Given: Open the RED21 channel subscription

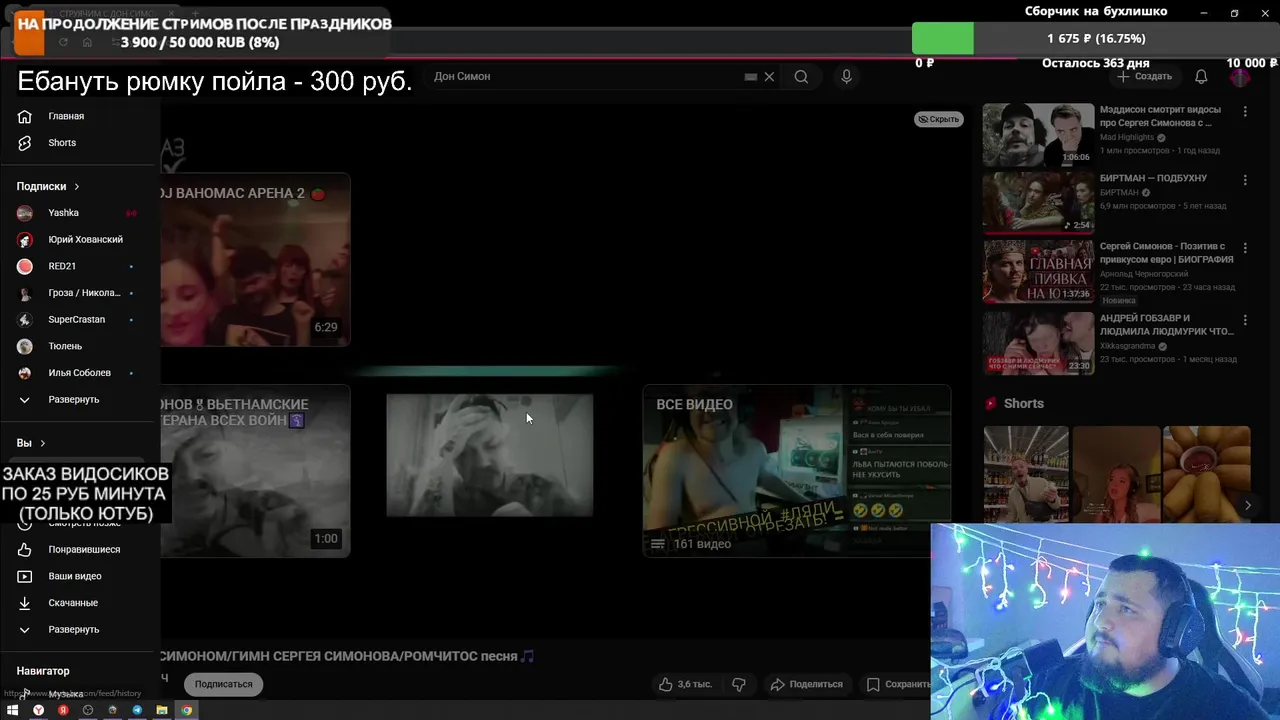Looking at the screenshot, I should click(80, 266).
